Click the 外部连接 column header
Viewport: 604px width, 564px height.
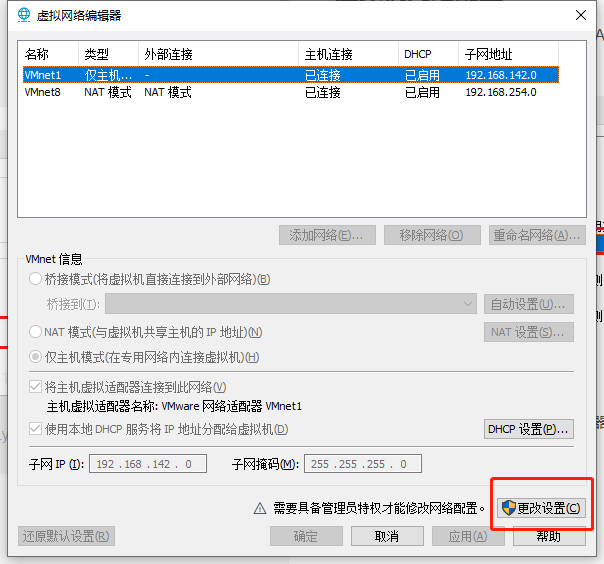click(218, 54)
